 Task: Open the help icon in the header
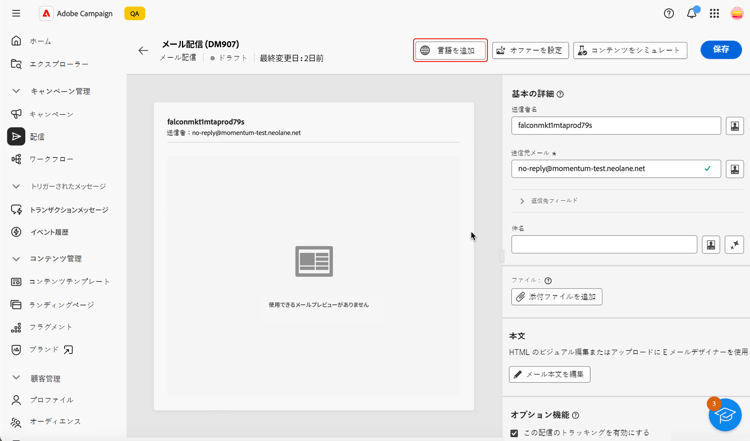coord(669,13)
